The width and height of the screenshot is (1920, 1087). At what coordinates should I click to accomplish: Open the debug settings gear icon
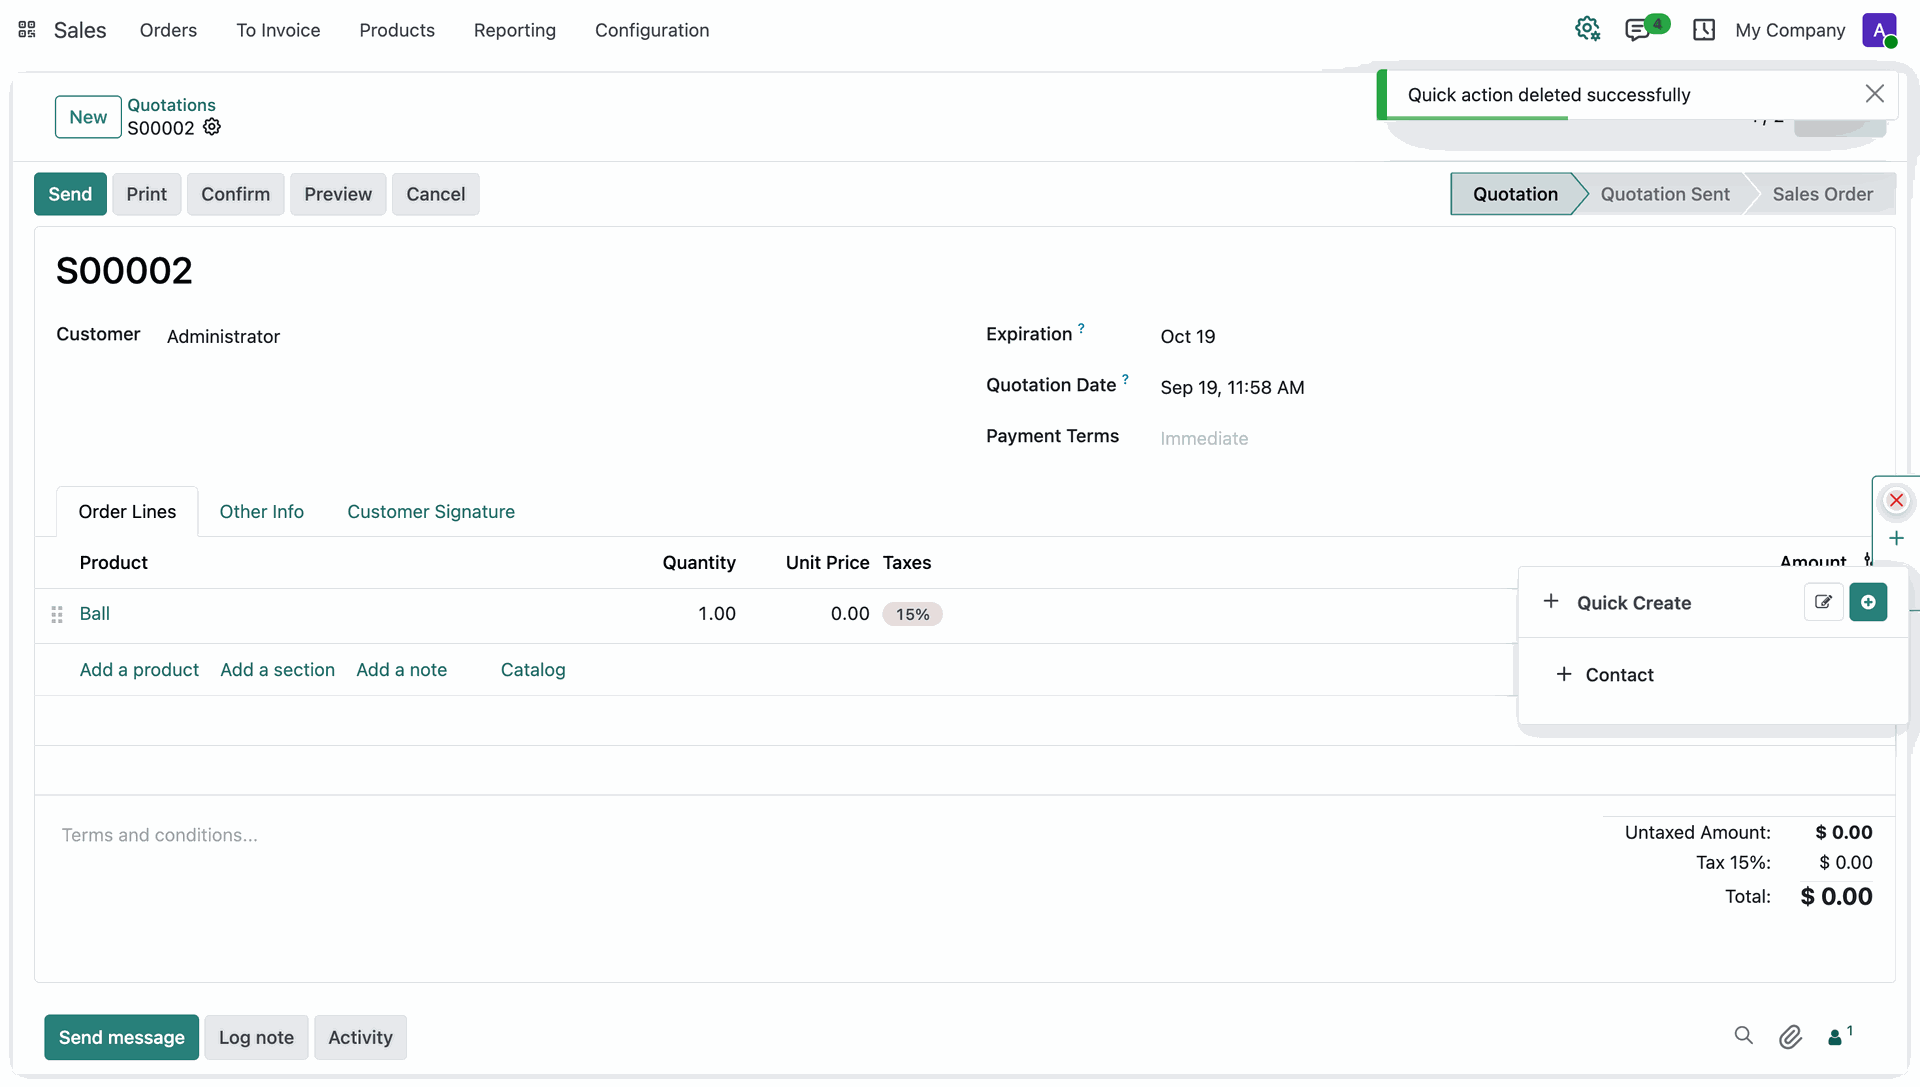pyautogui.click(x=1588, y=30)
